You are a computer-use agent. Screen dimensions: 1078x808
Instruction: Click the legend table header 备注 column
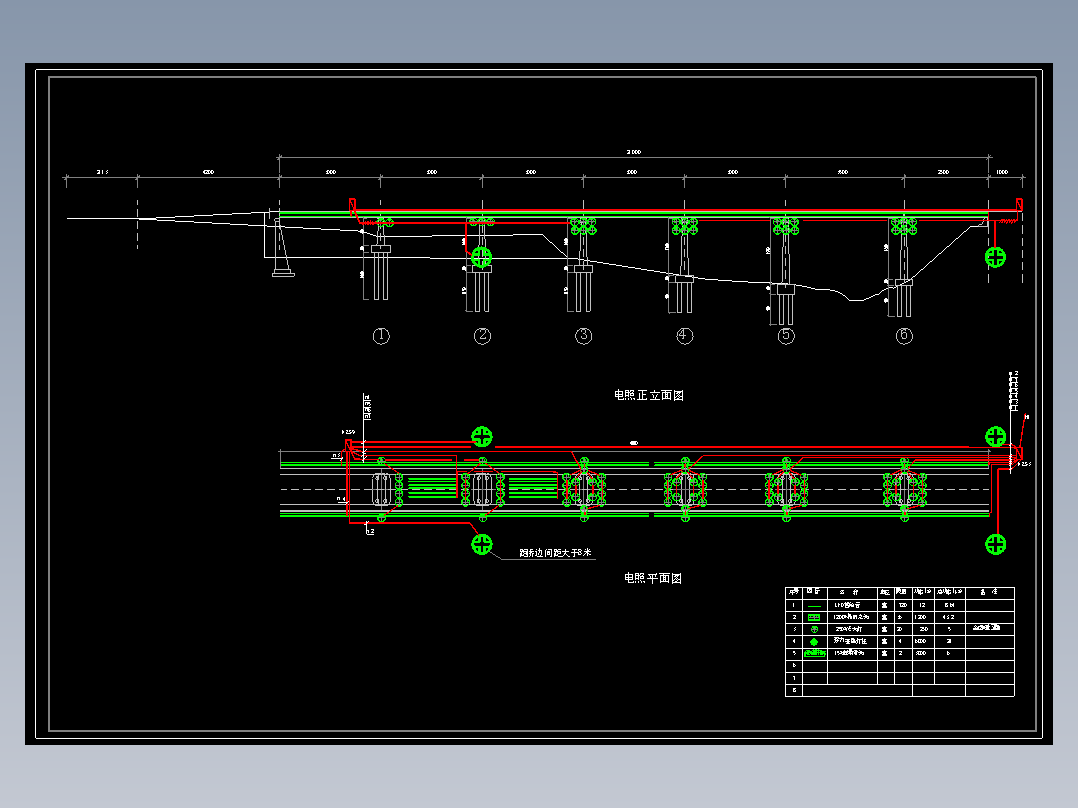(x=989, y=593)
